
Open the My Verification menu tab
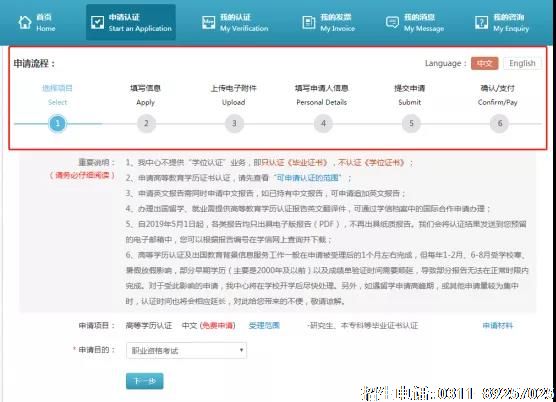click(x=235, y=22)
